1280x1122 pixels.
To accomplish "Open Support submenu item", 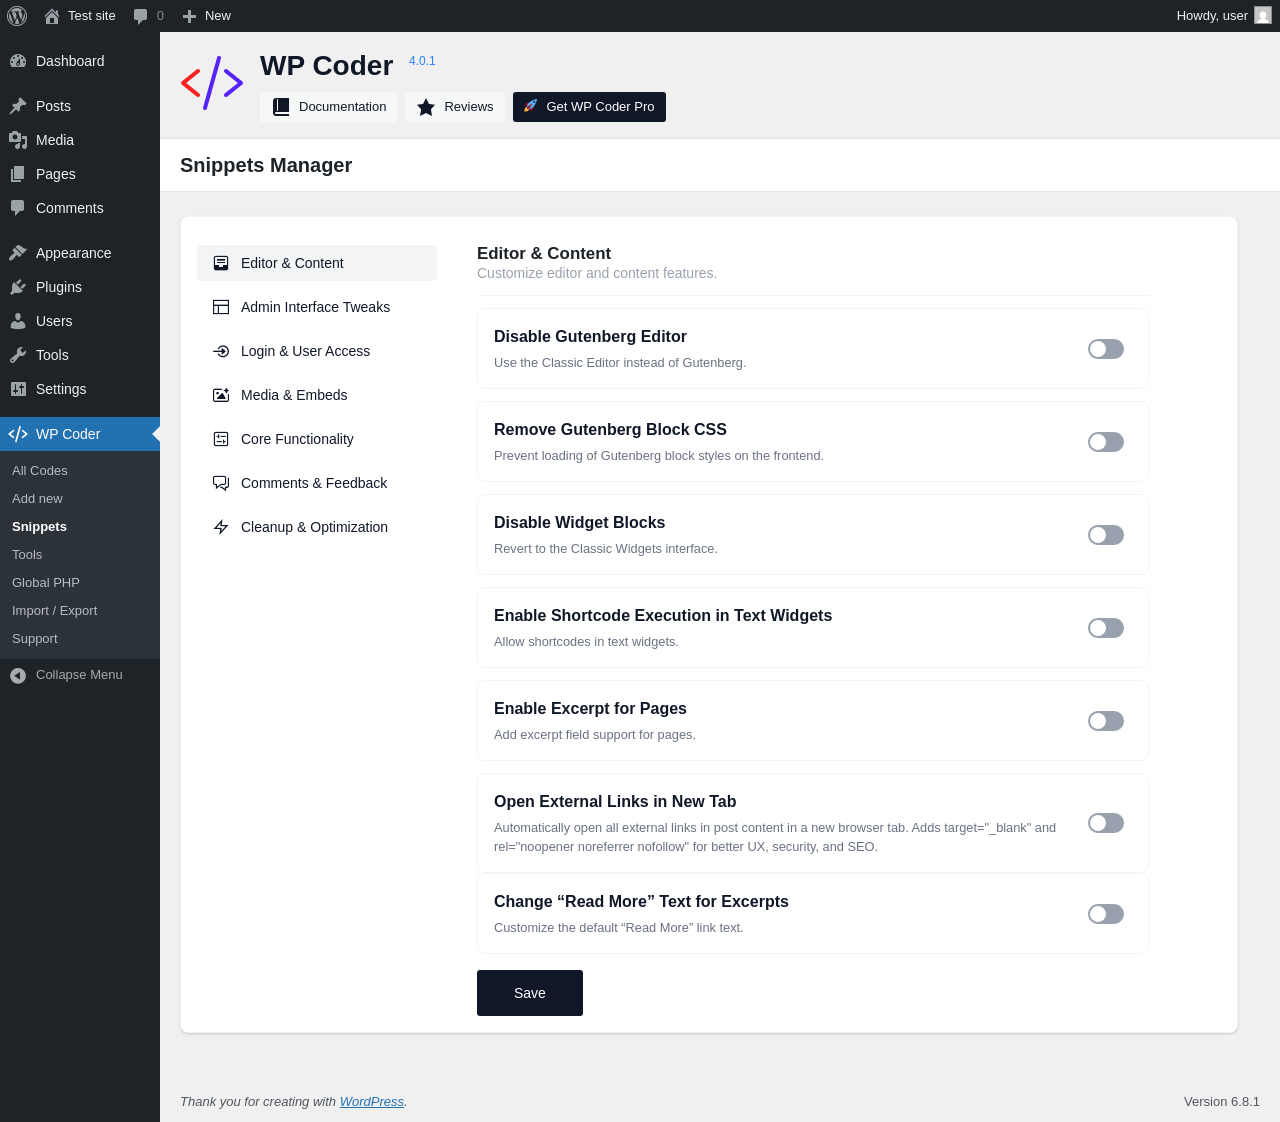I will pyautogui.click(x=80, y=639).
